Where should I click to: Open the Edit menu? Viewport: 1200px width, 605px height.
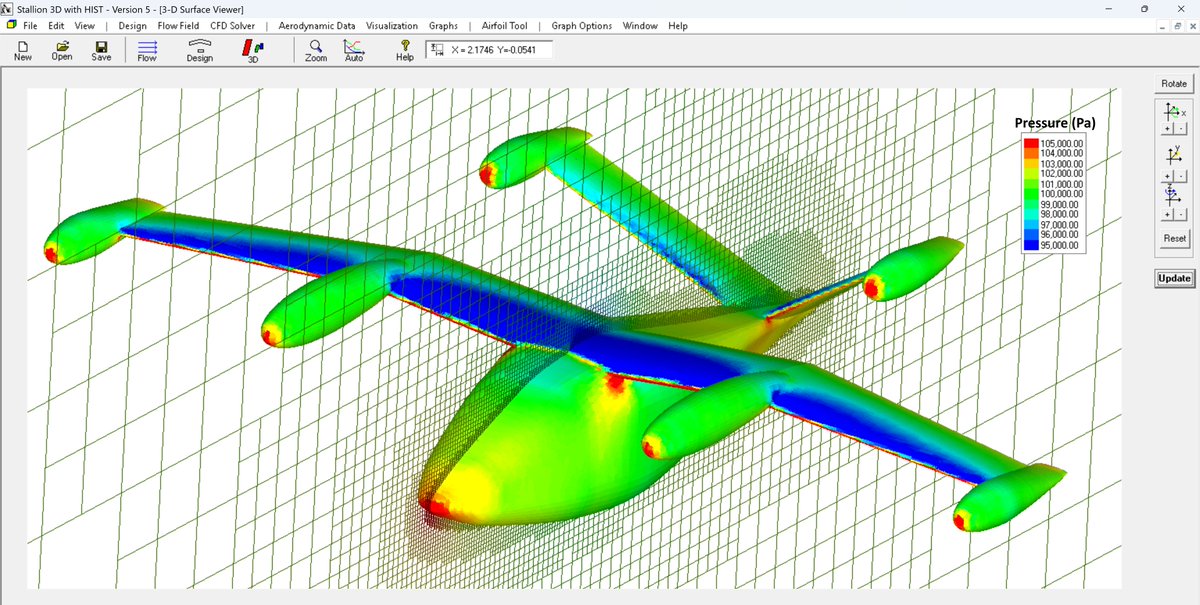(57, 25)
